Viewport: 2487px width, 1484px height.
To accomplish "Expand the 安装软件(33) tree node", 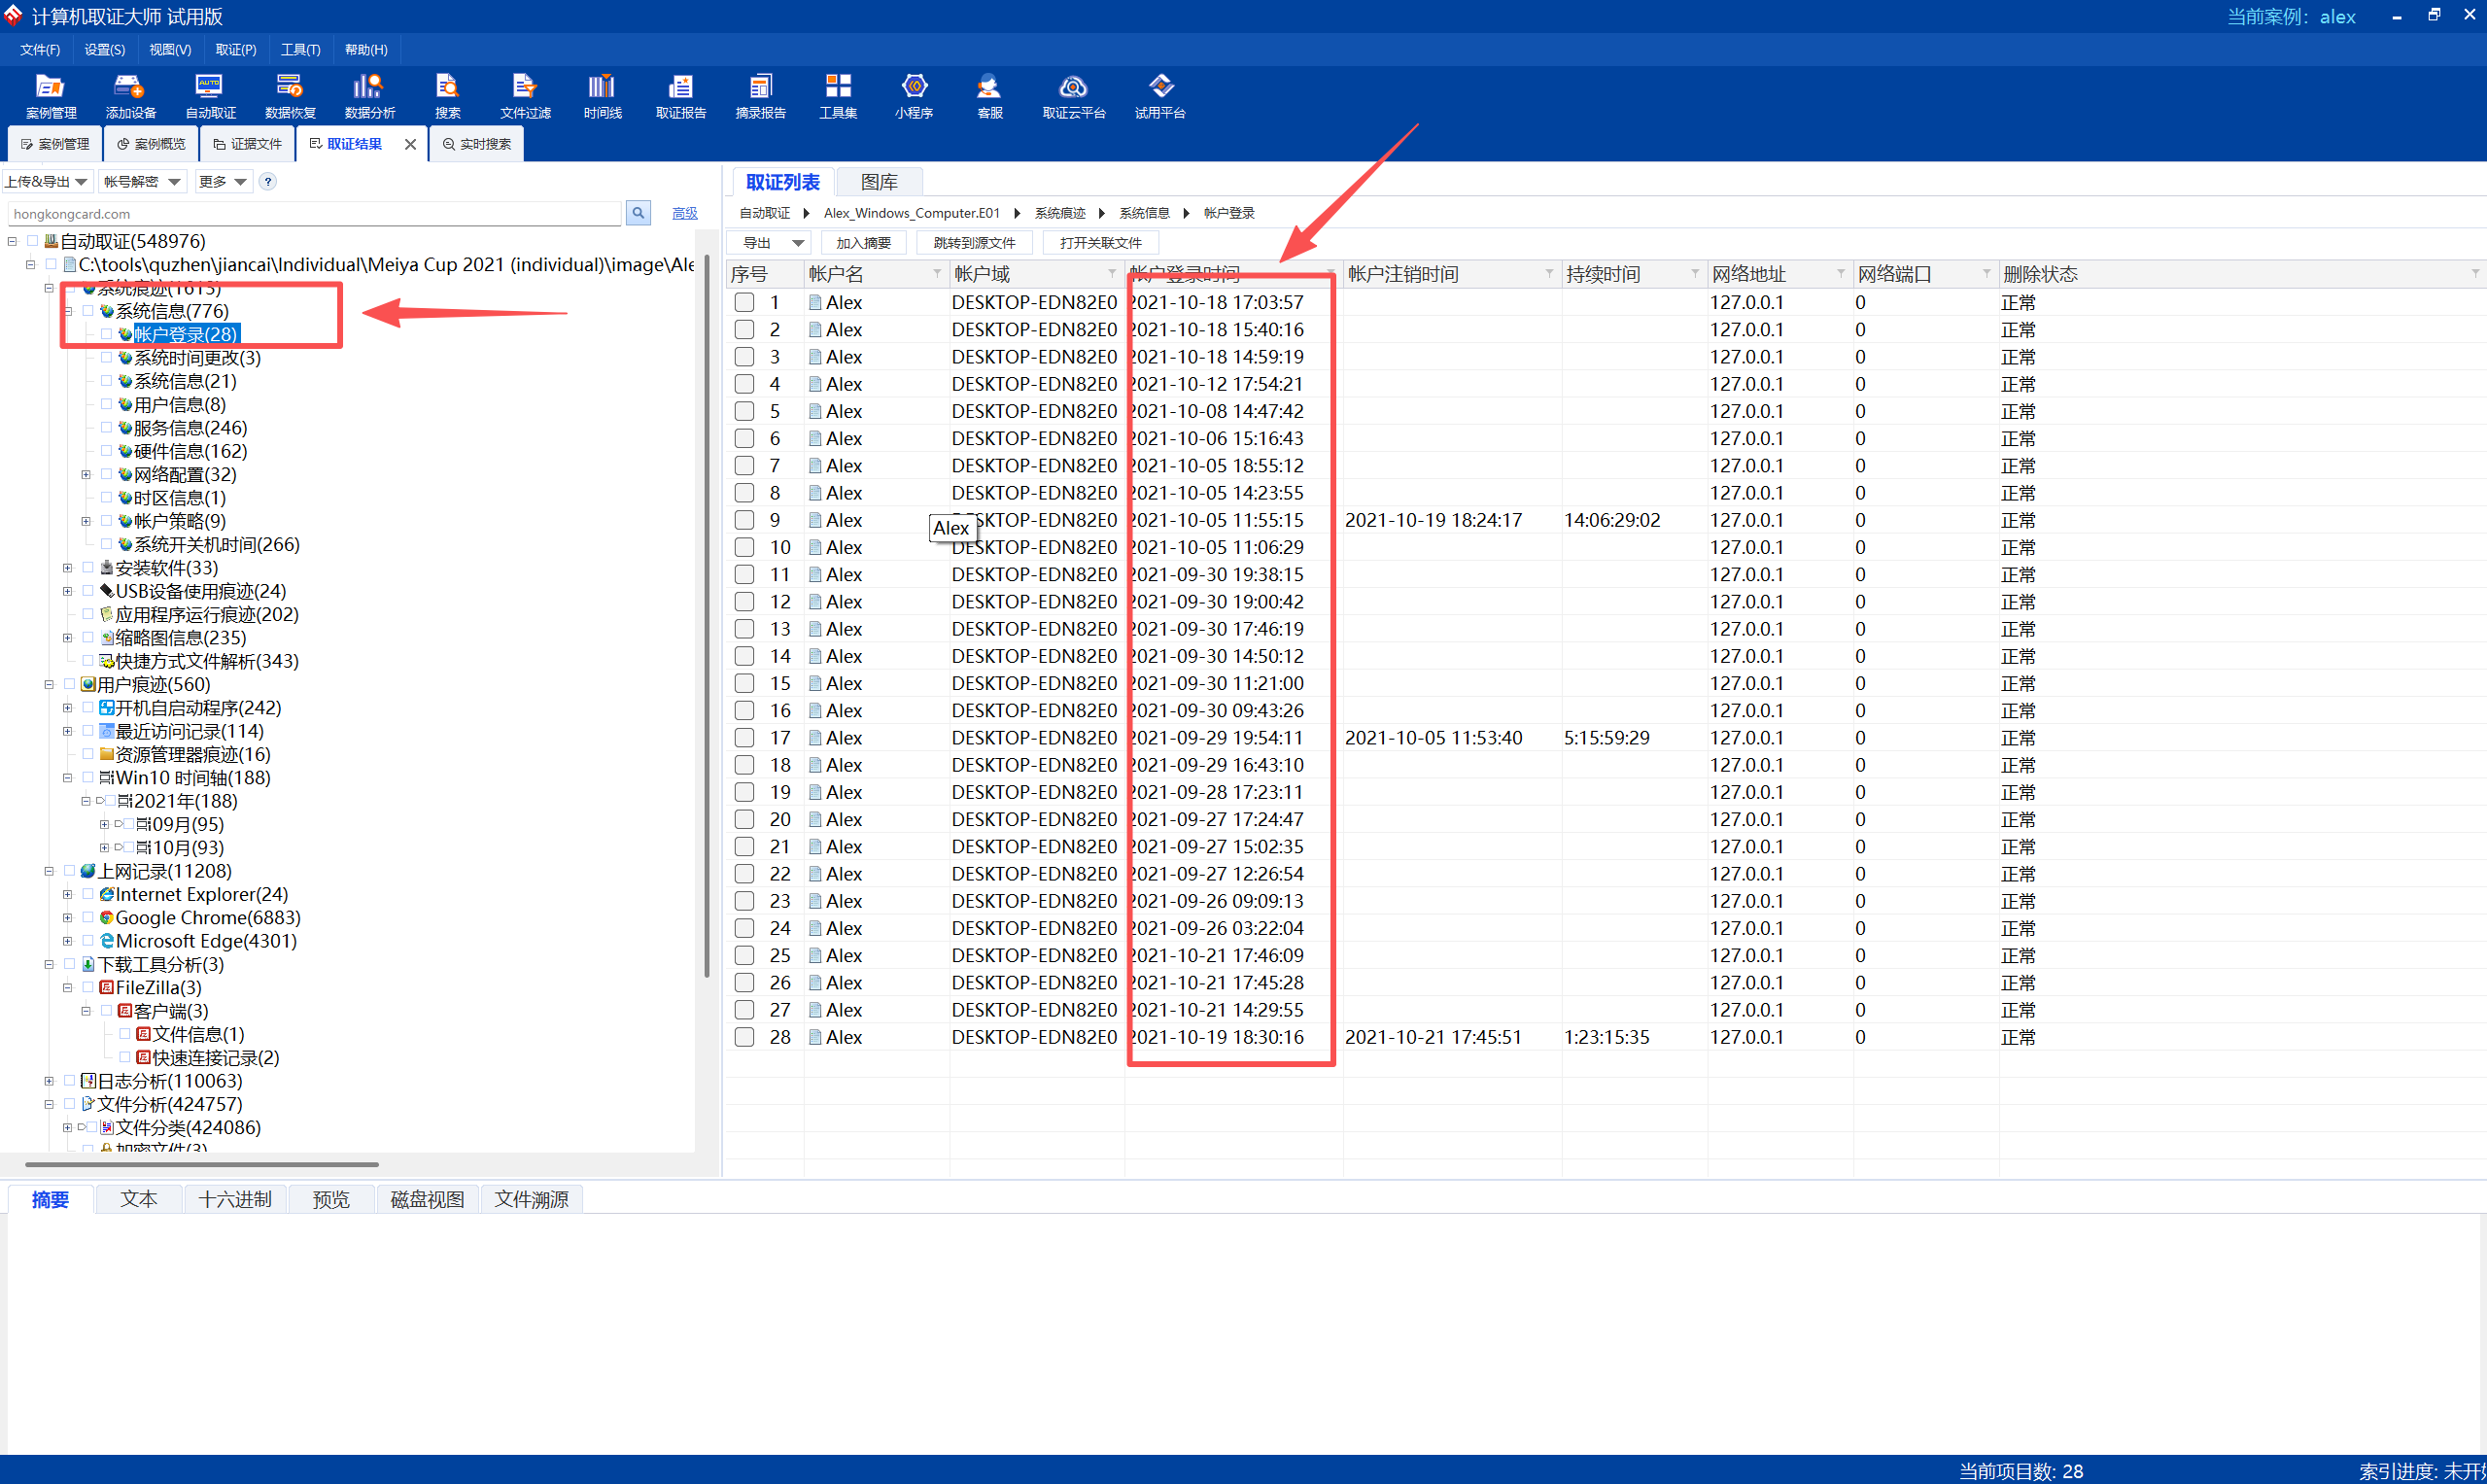I will [x=68, y=568].
